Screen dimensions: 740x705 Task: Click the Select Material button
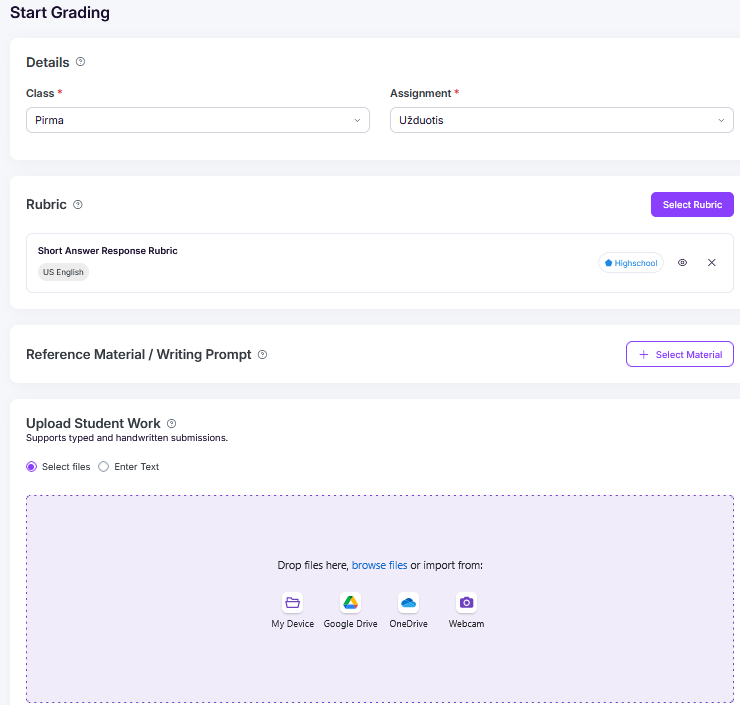pyautogui.click(x=680, y=355)
